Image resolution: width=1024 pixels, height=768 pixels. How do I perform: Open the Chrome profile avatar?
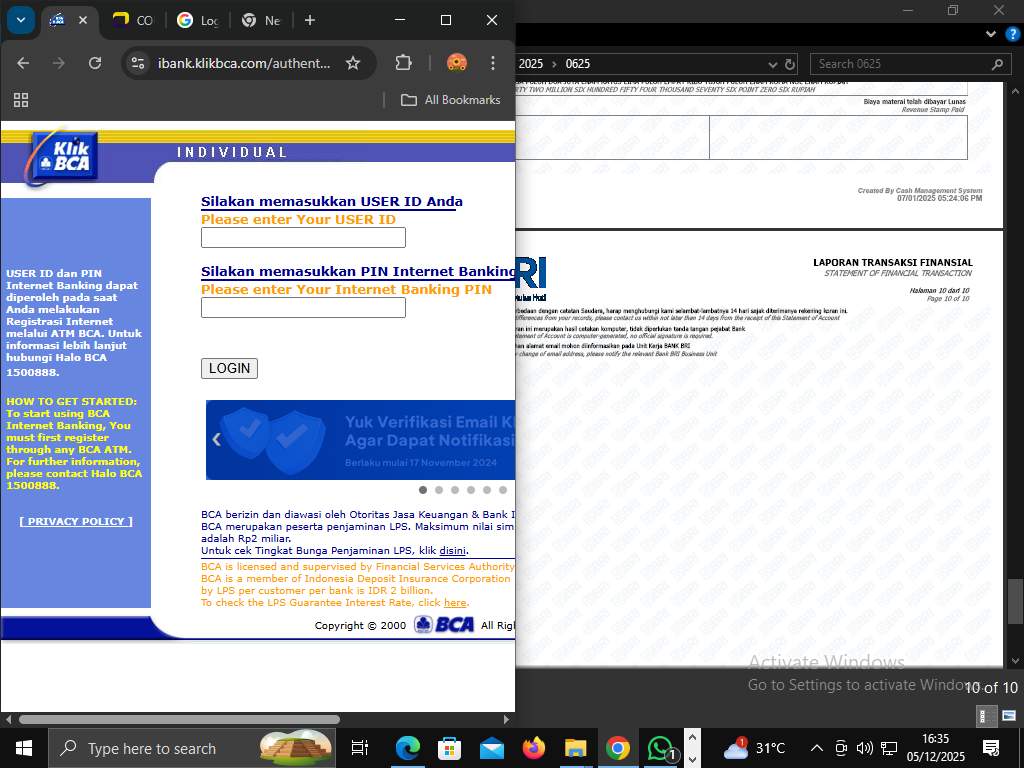(x=457, y=62)
